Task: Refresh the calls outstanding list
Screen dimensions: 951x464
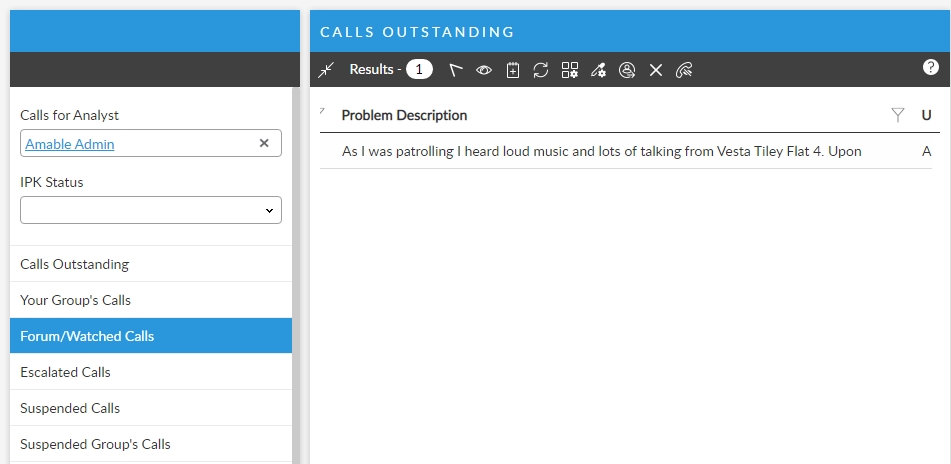Action: point(541,70)
